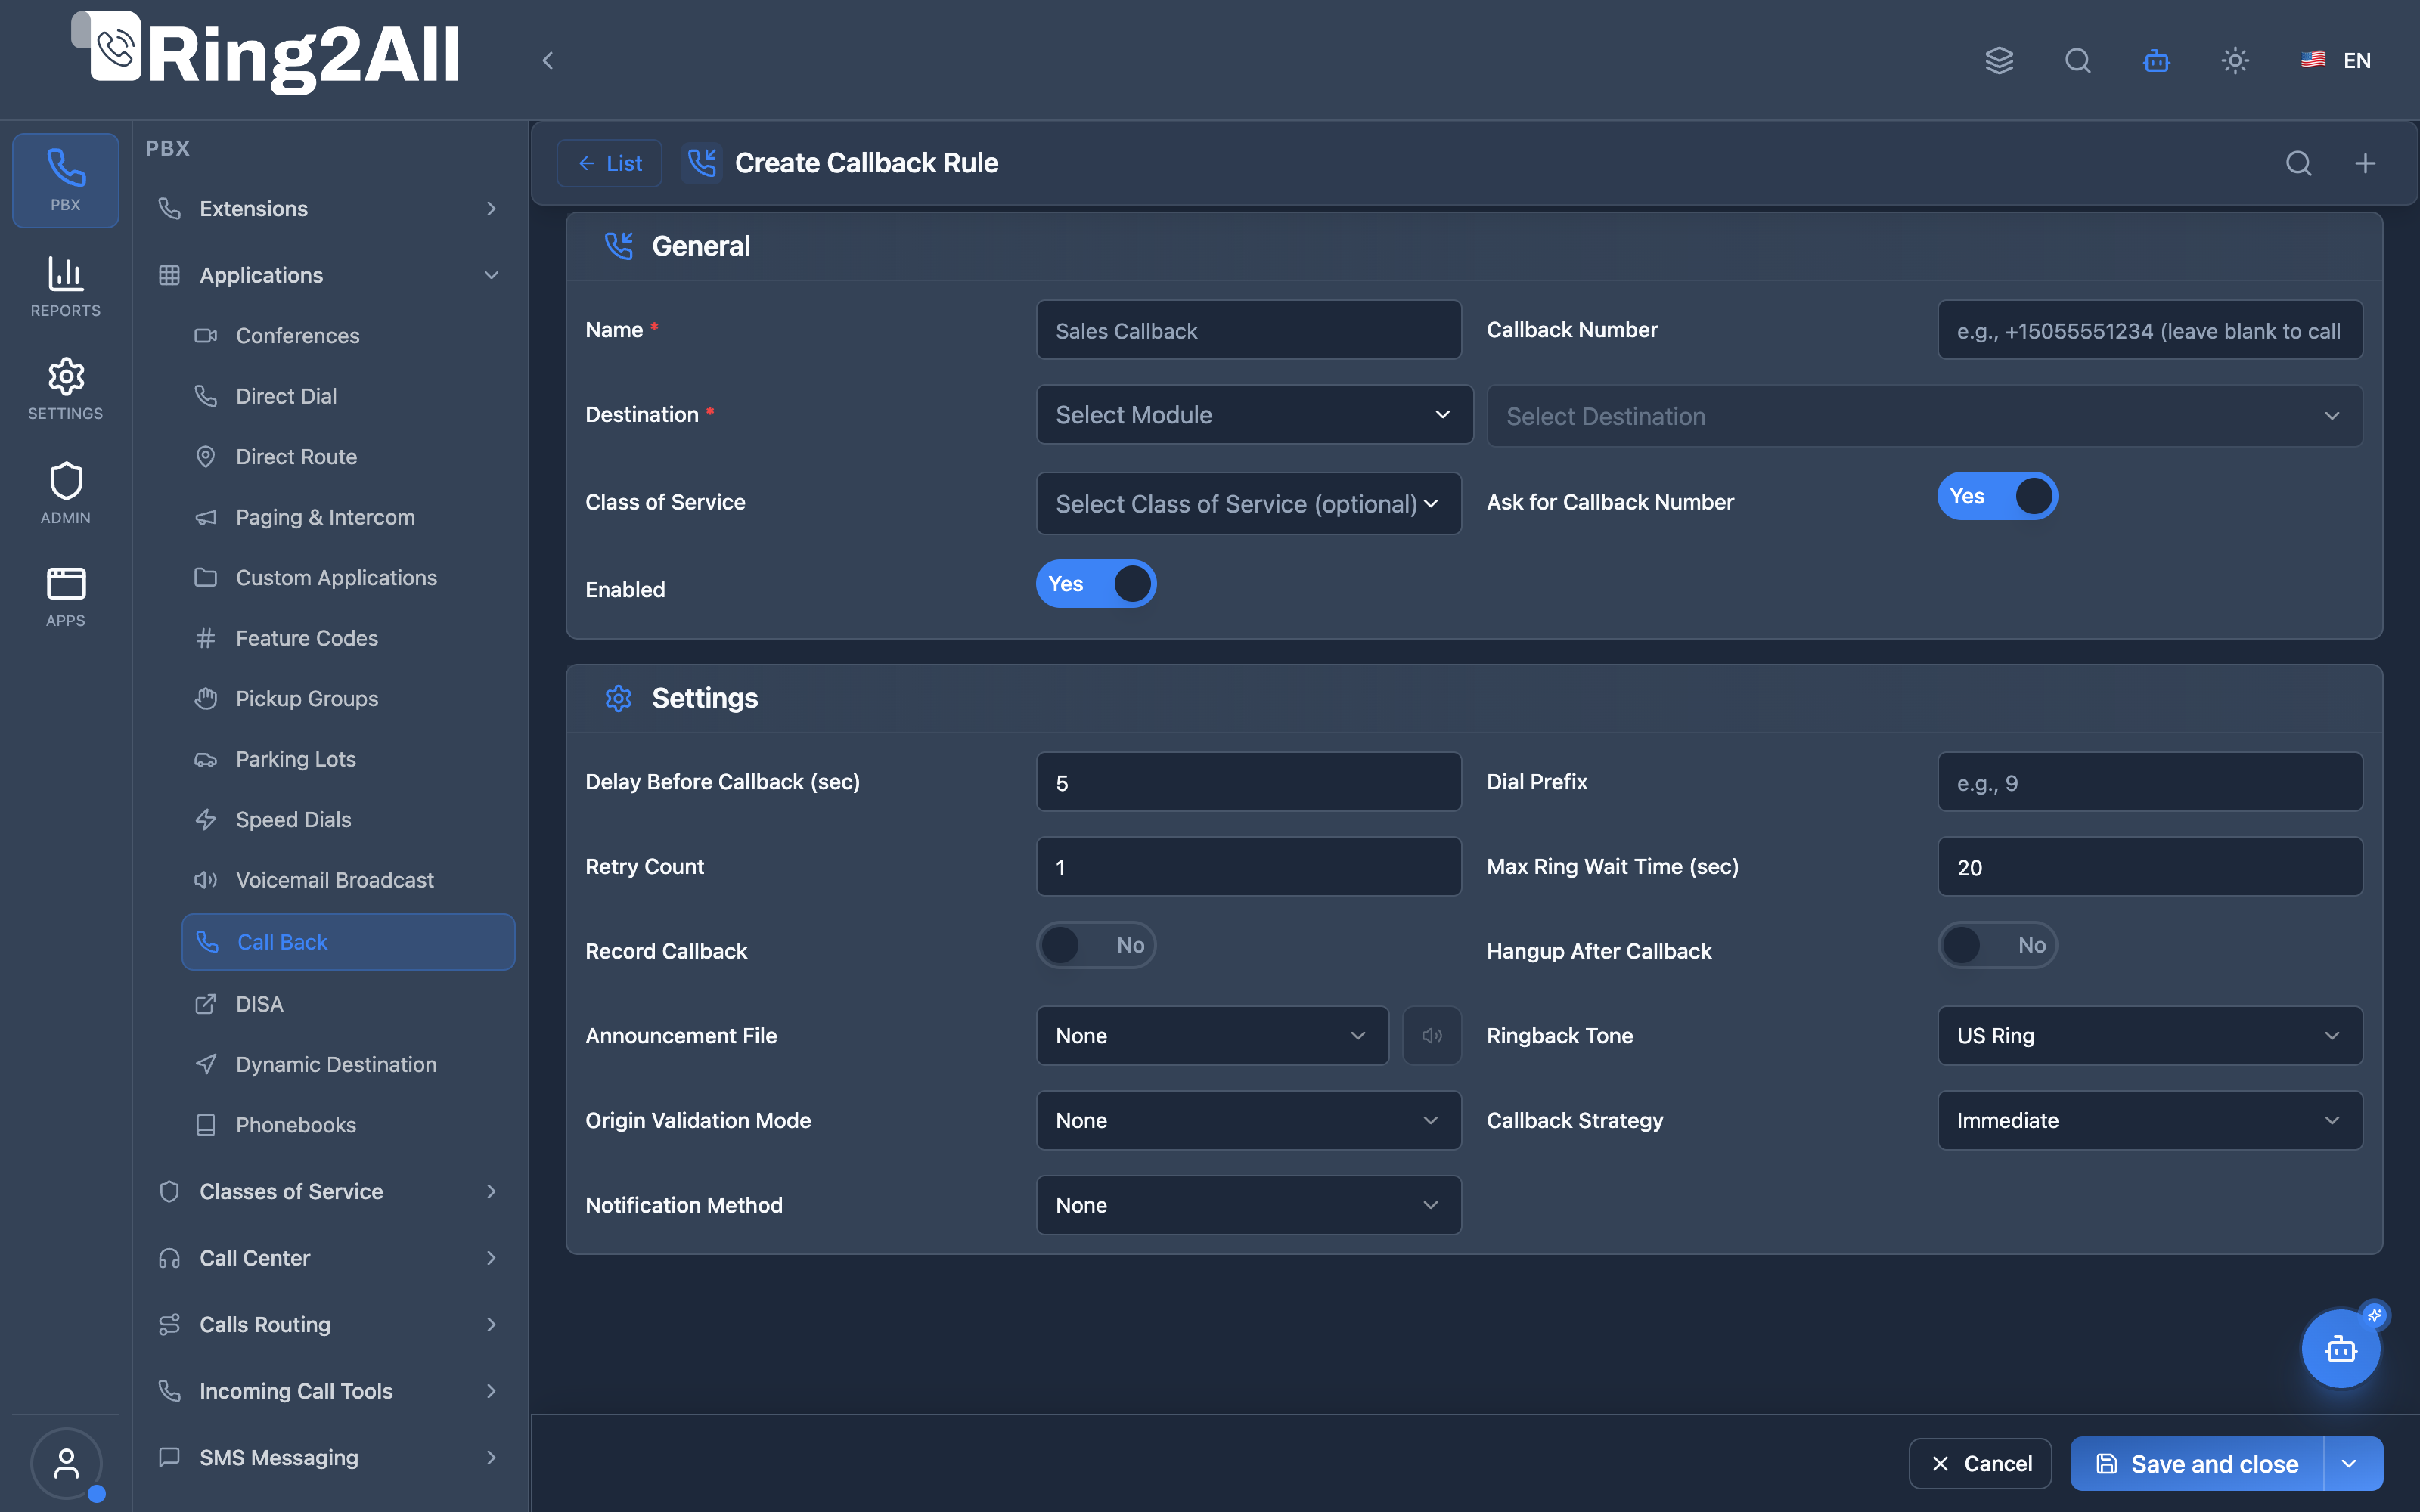
Task: Play the announcement file speaker icon
Action: 1432,1036
